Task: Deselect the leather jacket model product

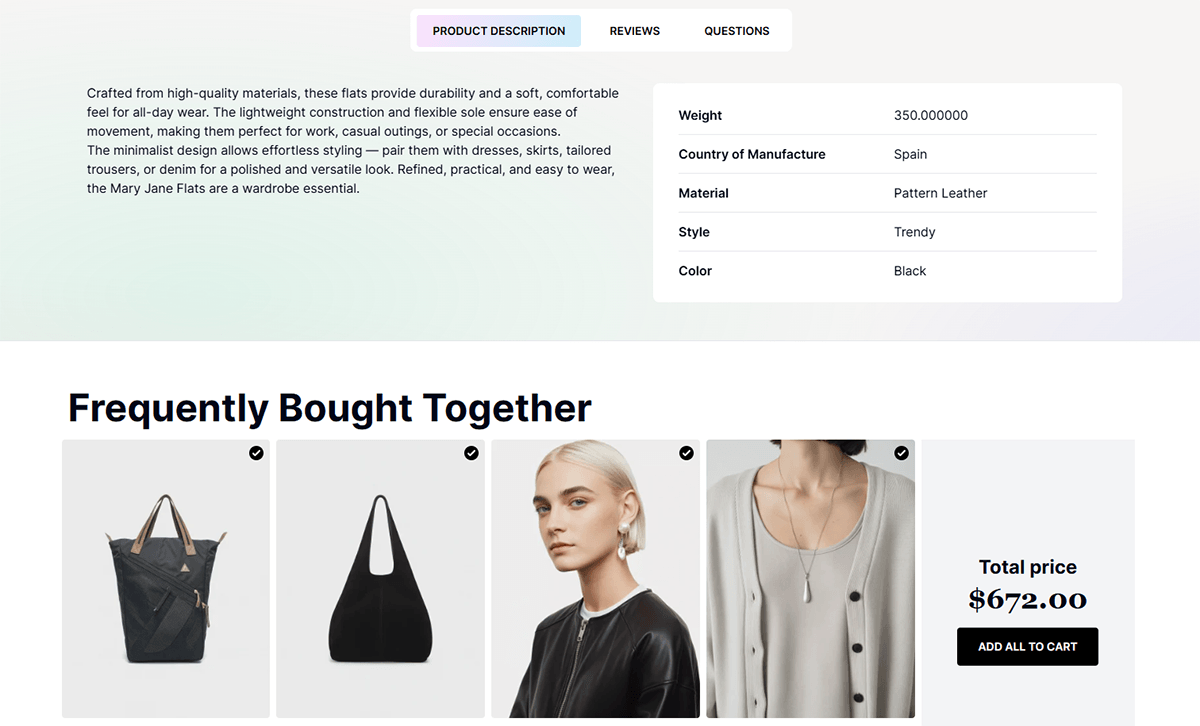Action: pyautogui.click(x=686, y=453)
